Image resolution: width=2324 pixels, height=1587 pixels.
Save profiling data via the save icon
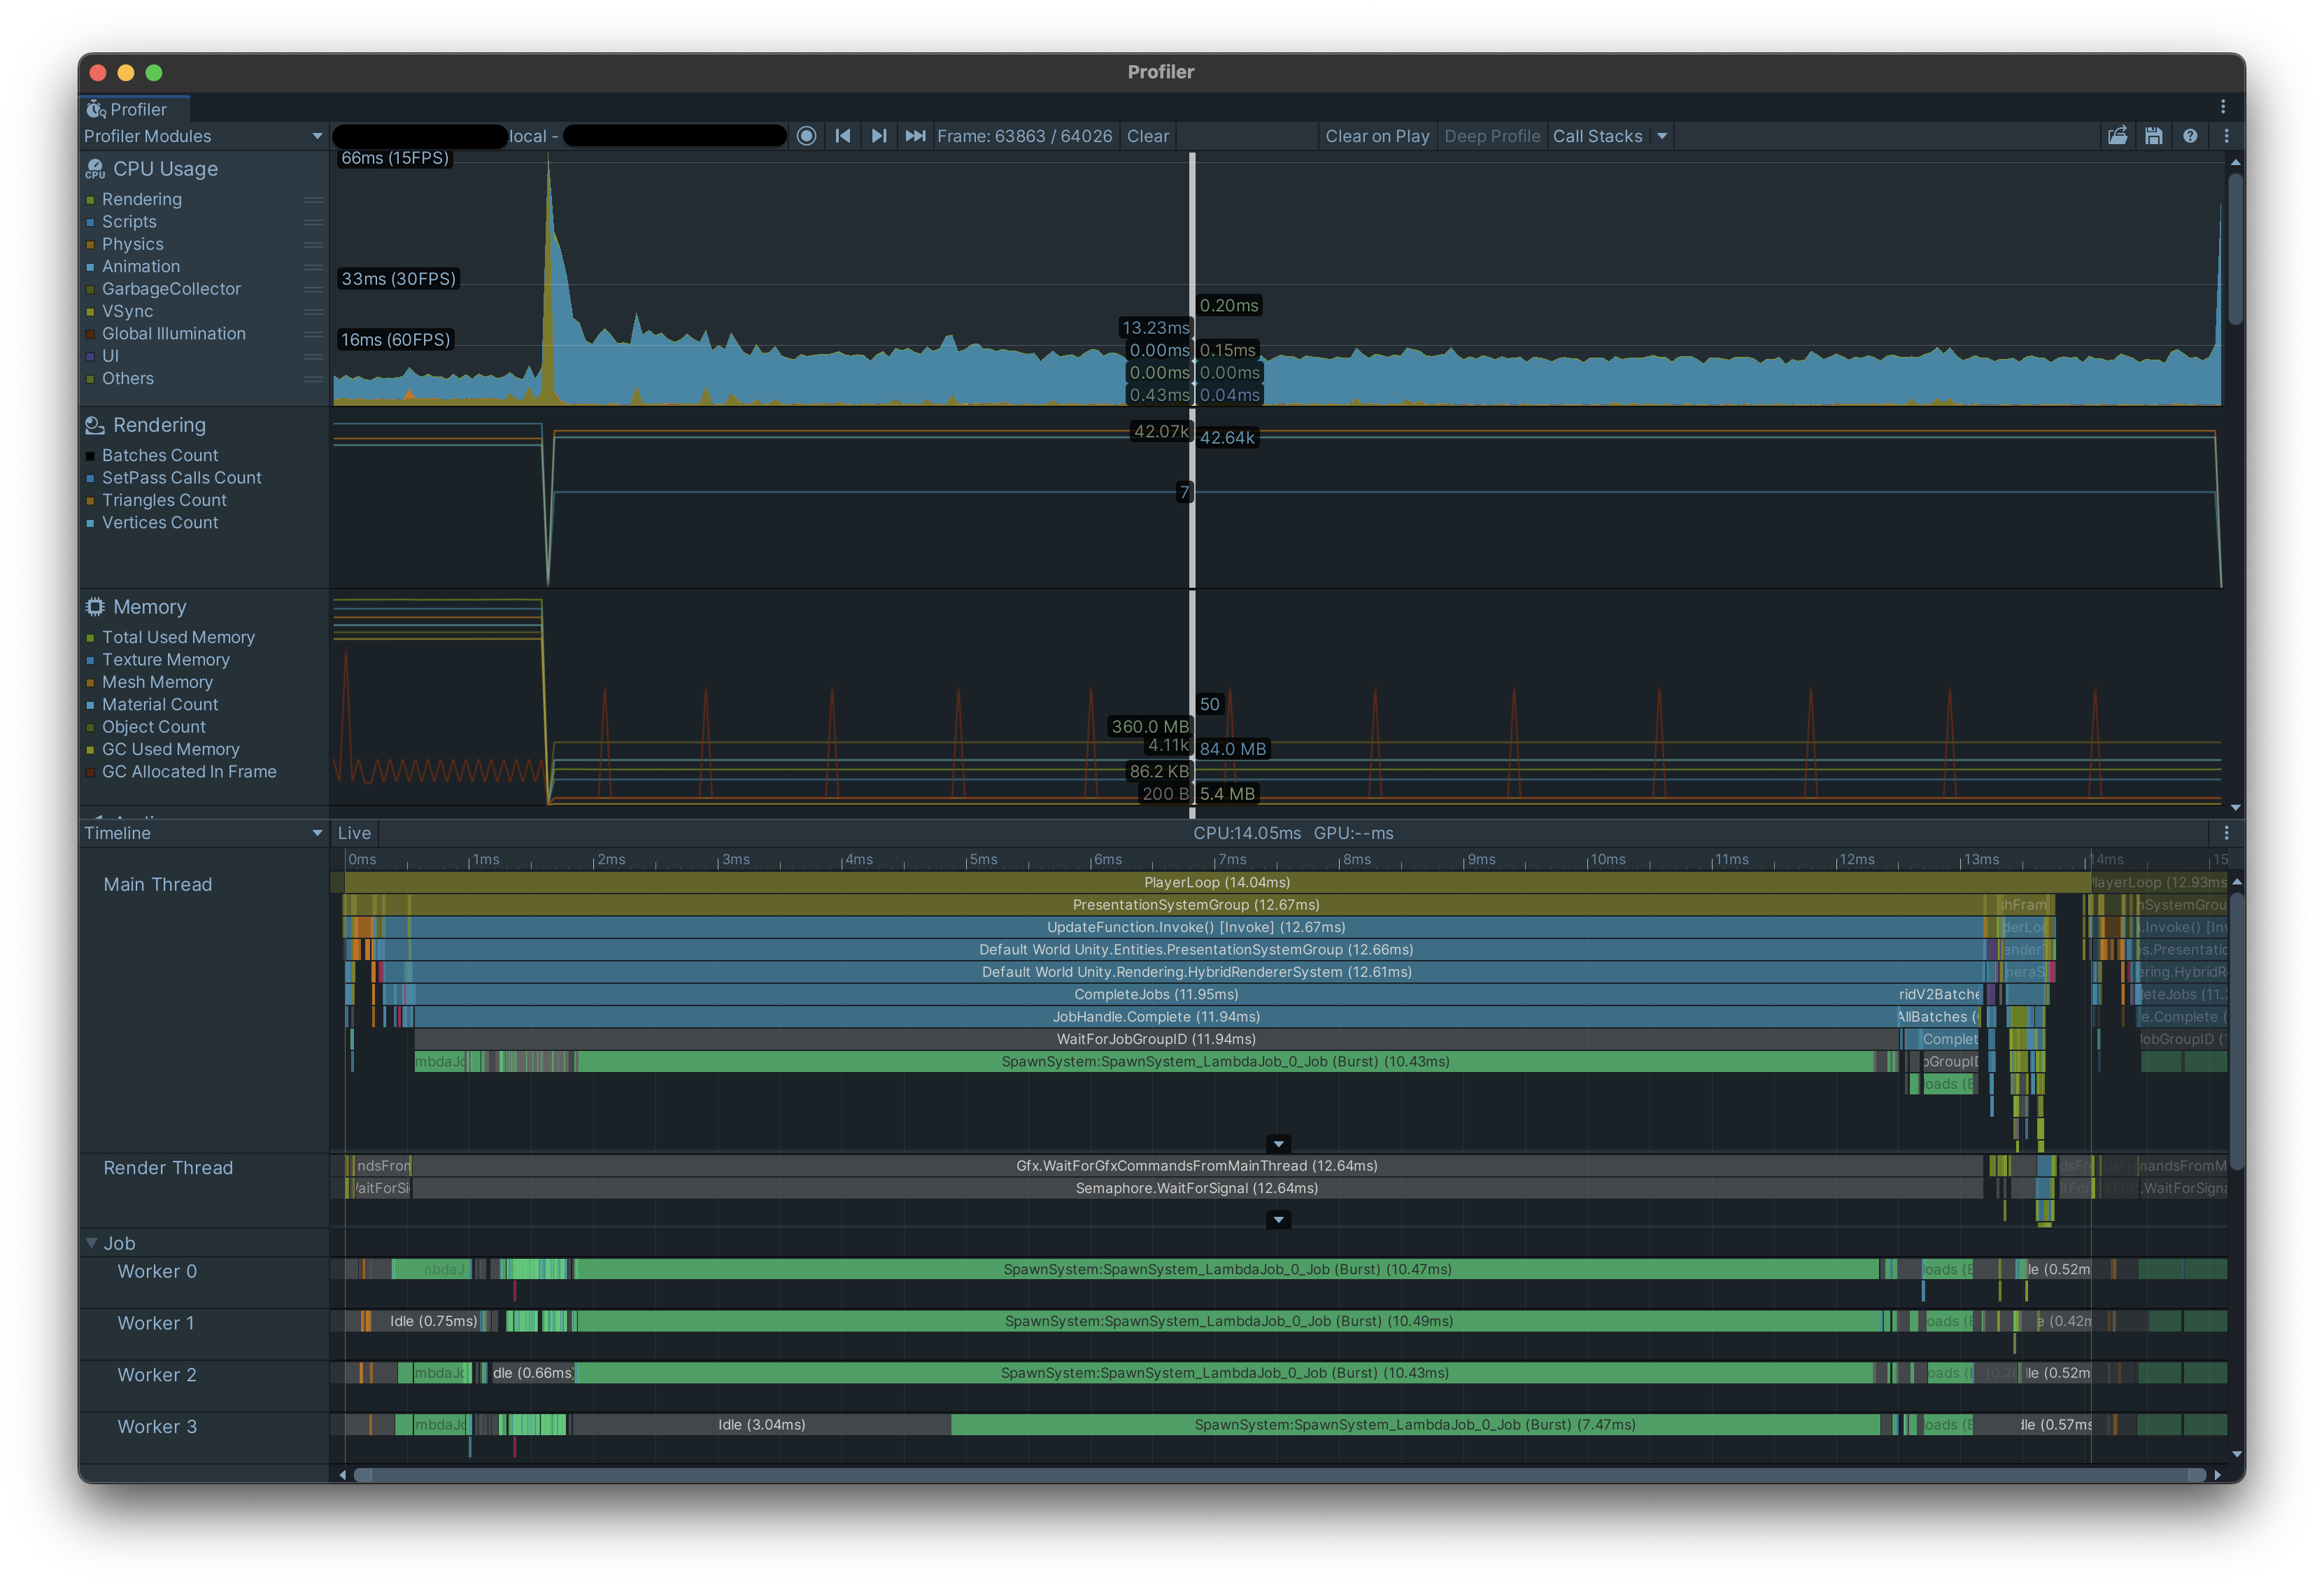(x=2155, y=136)
